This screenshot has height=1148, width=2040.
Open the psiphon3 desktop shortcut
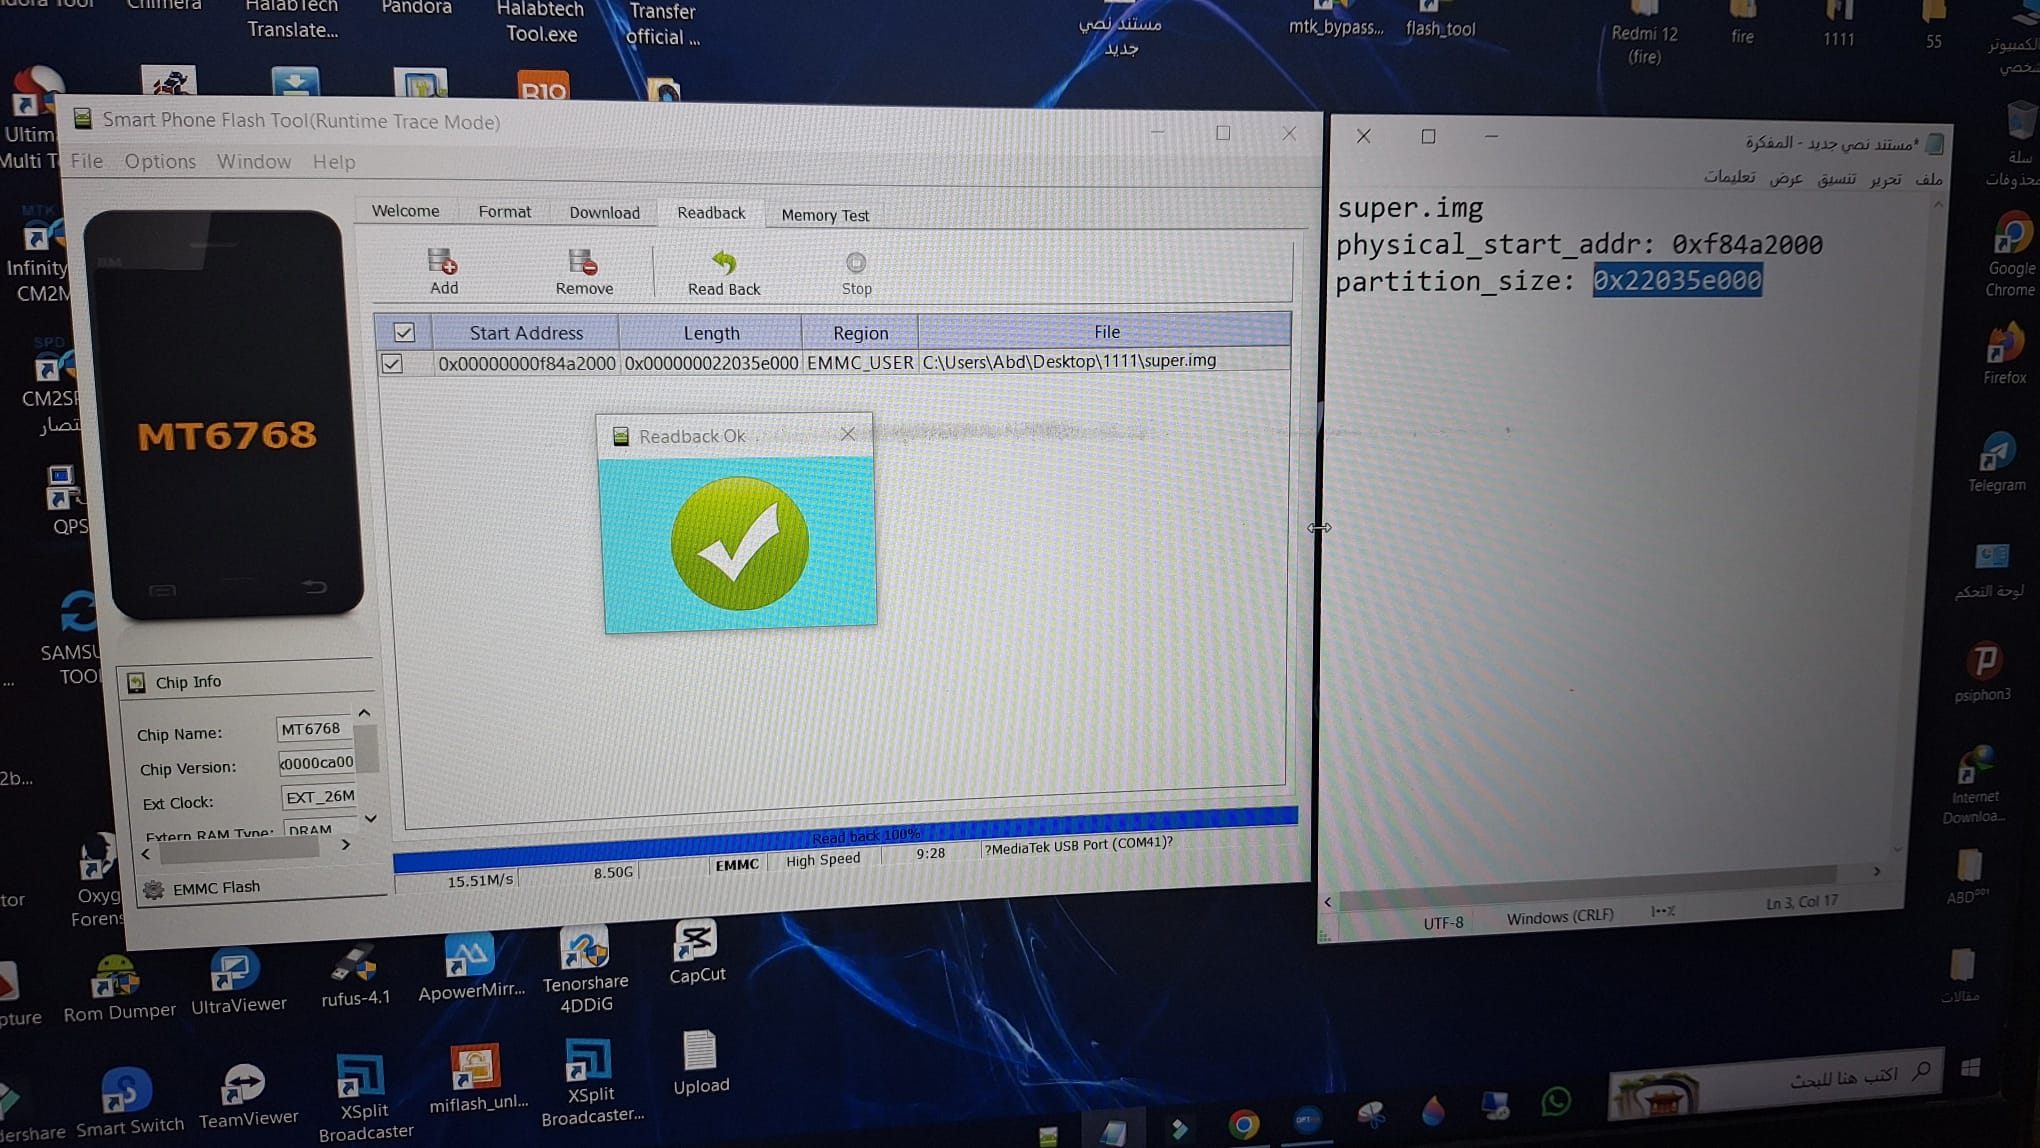[x=1983, y=673]
